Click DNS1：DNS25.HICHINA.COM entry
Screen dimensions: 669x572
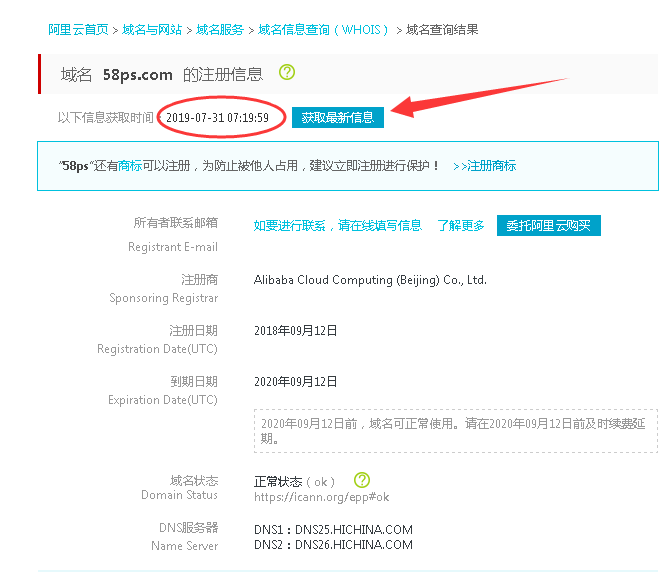[x=333, y=530]
